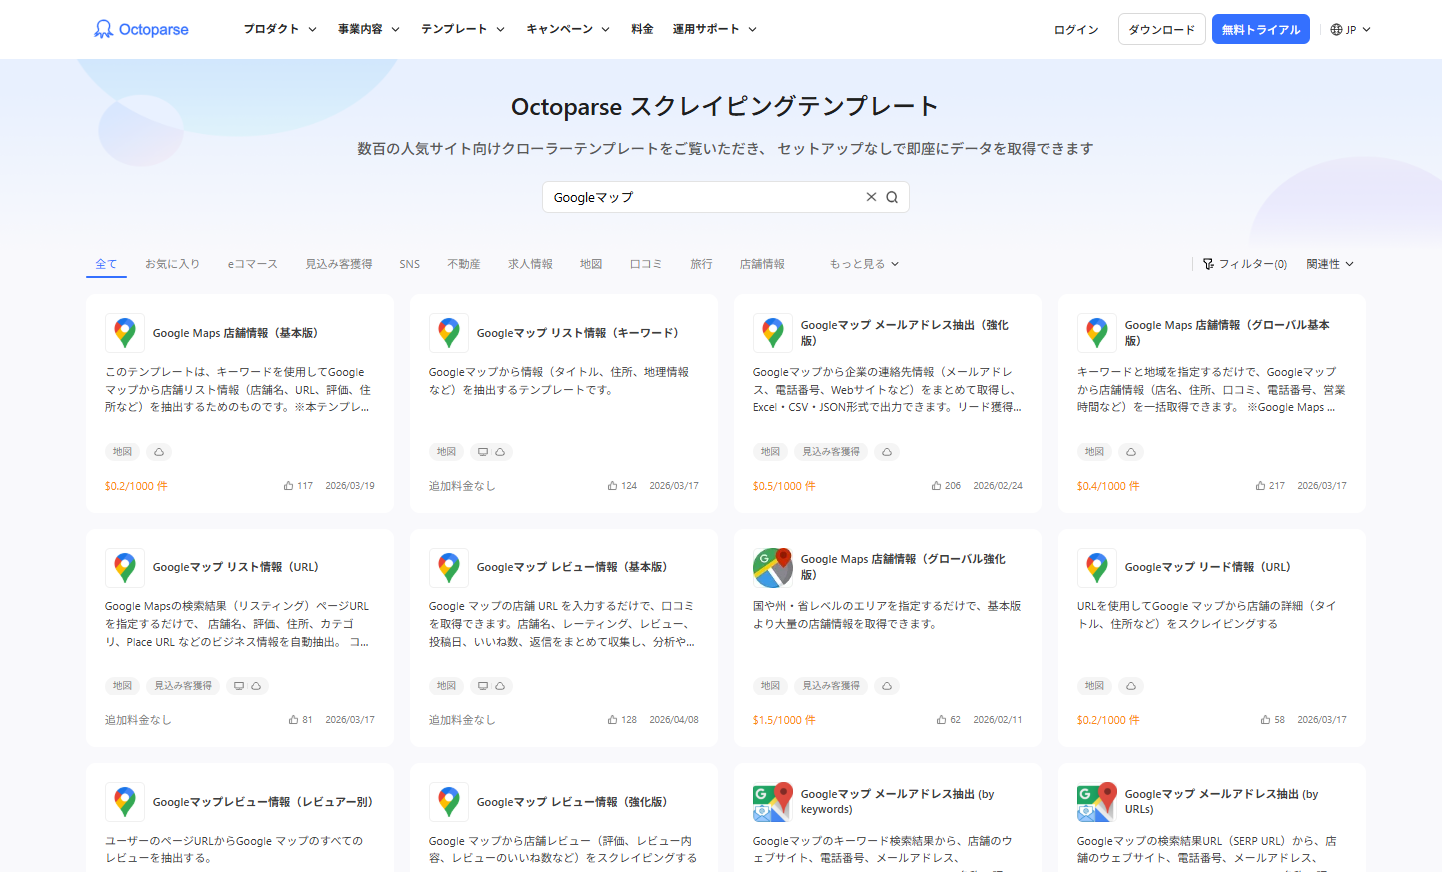Click thumbs-up icon showing 117 likes
This screenshot has width=1442, height=872.
pyautogui.click(x=289, y=486)
